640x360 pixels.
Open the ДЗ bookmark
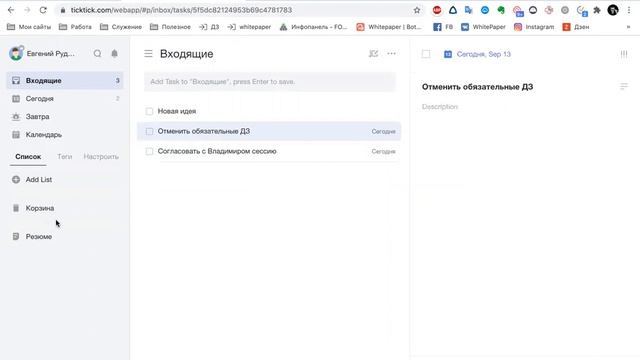tap(209, 27)
